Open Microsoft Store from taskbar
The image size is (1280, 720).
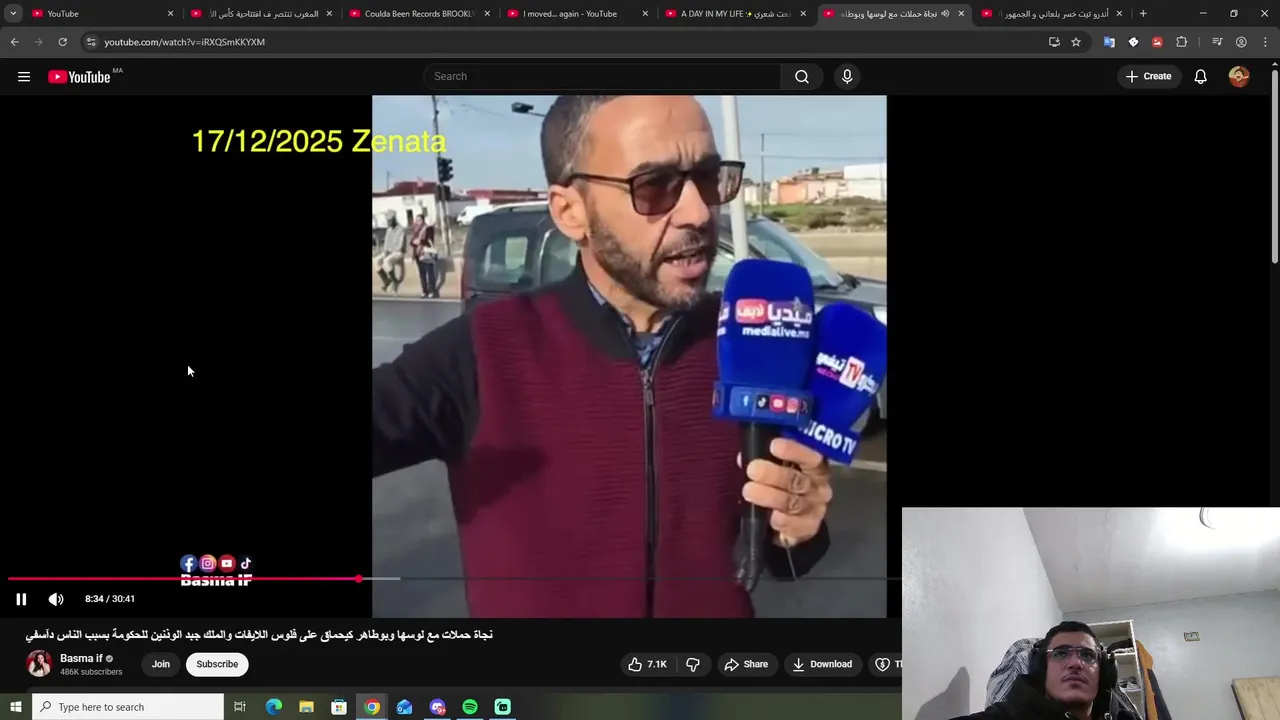click(339, 707)
